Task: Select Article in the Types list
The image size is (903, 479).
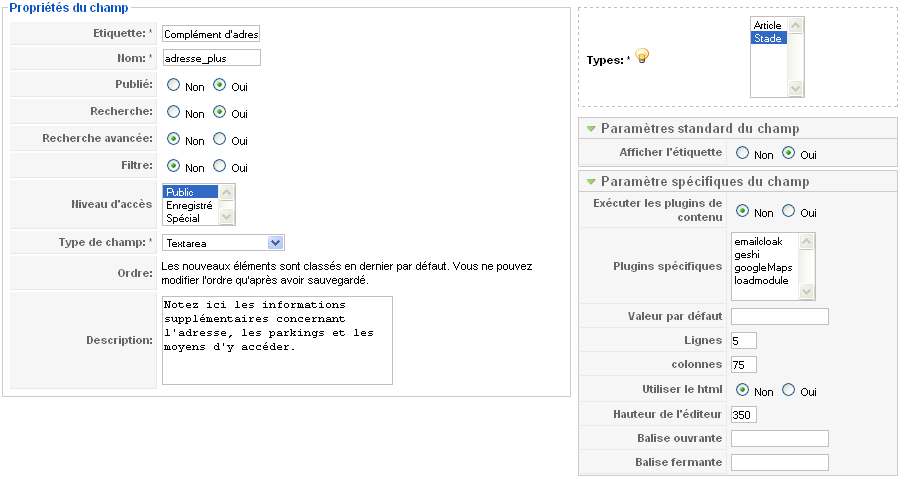Action: tap(768, 25)
